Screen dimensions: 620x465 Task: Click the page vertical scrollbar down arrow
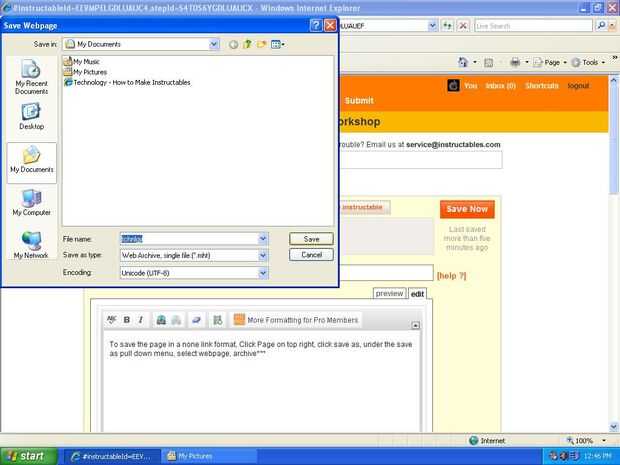pos(614,427)
